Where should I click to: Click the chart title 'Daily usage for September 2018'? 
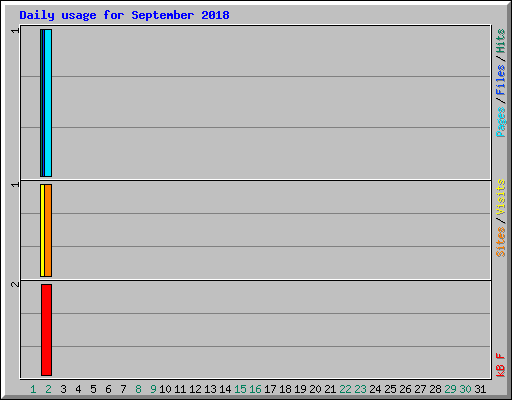[124, 15]
